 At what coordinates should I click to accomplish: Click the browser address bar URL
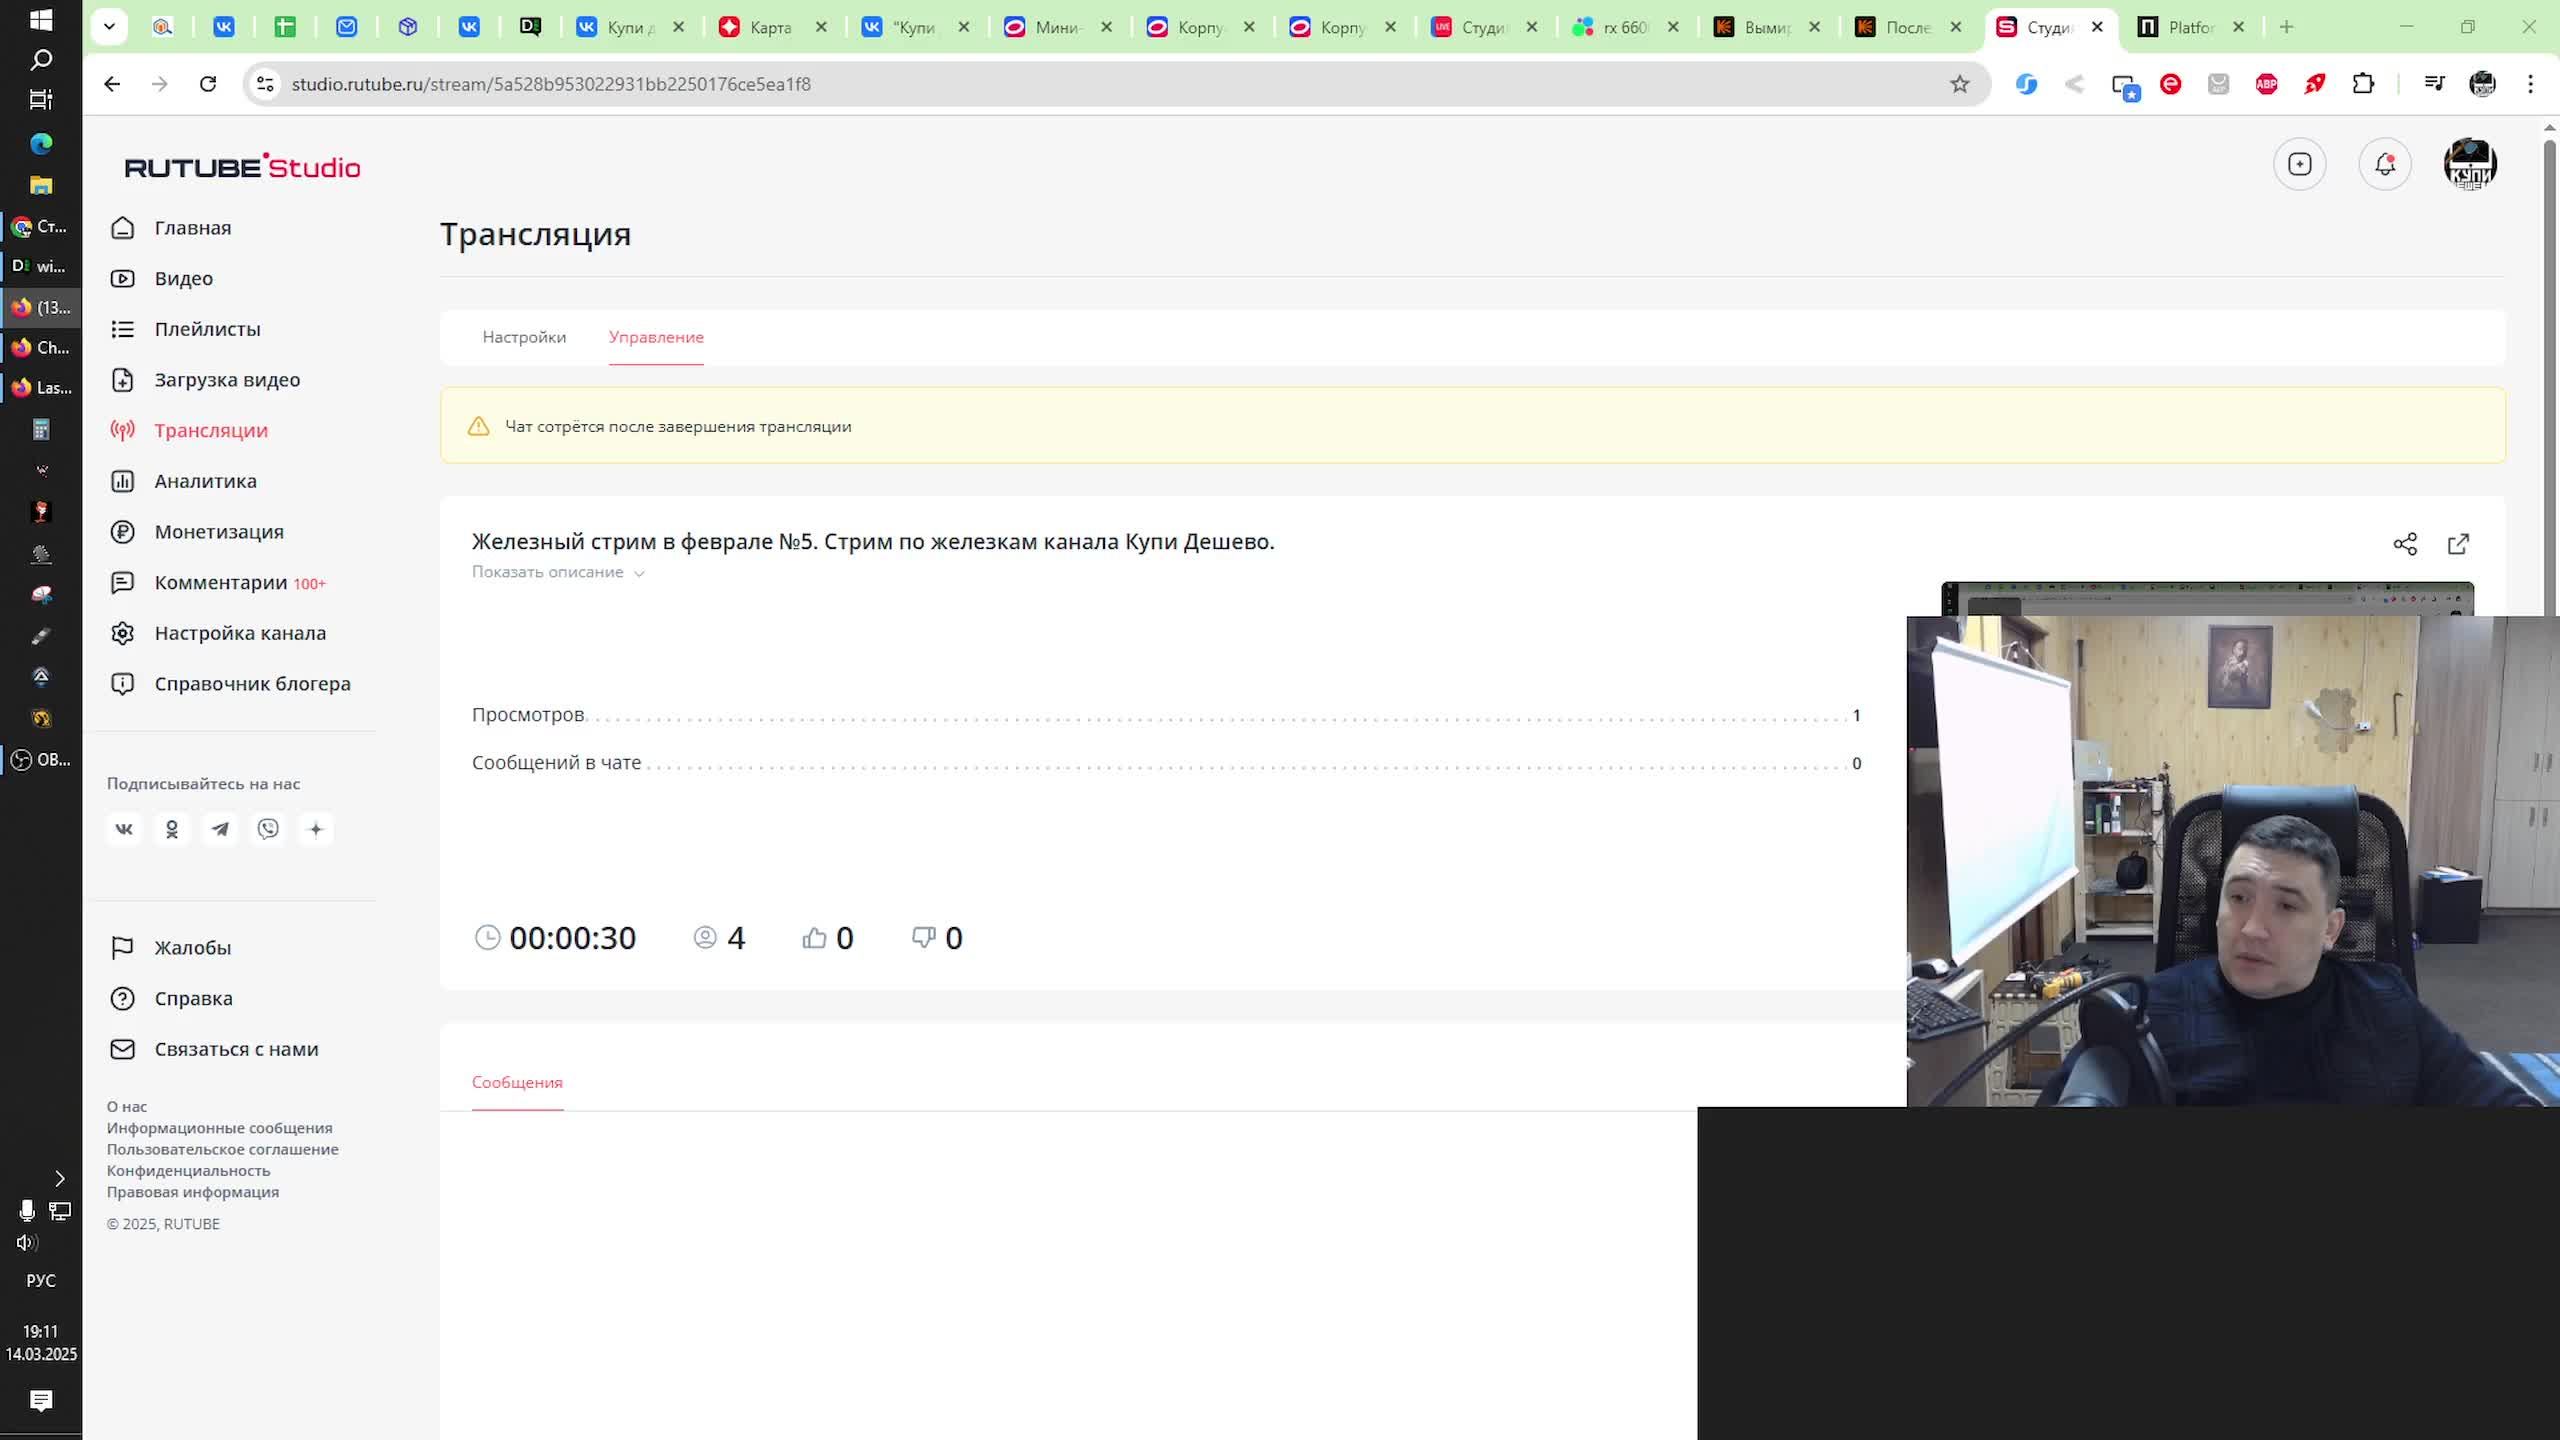[550, 84]
